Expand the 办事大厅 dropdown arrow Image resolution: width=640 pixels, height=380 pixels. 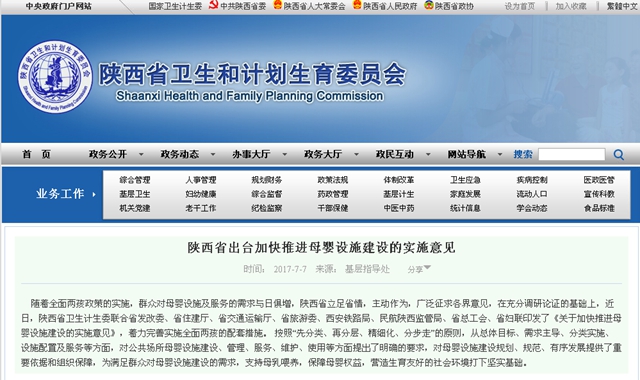[x=284, y=154]
